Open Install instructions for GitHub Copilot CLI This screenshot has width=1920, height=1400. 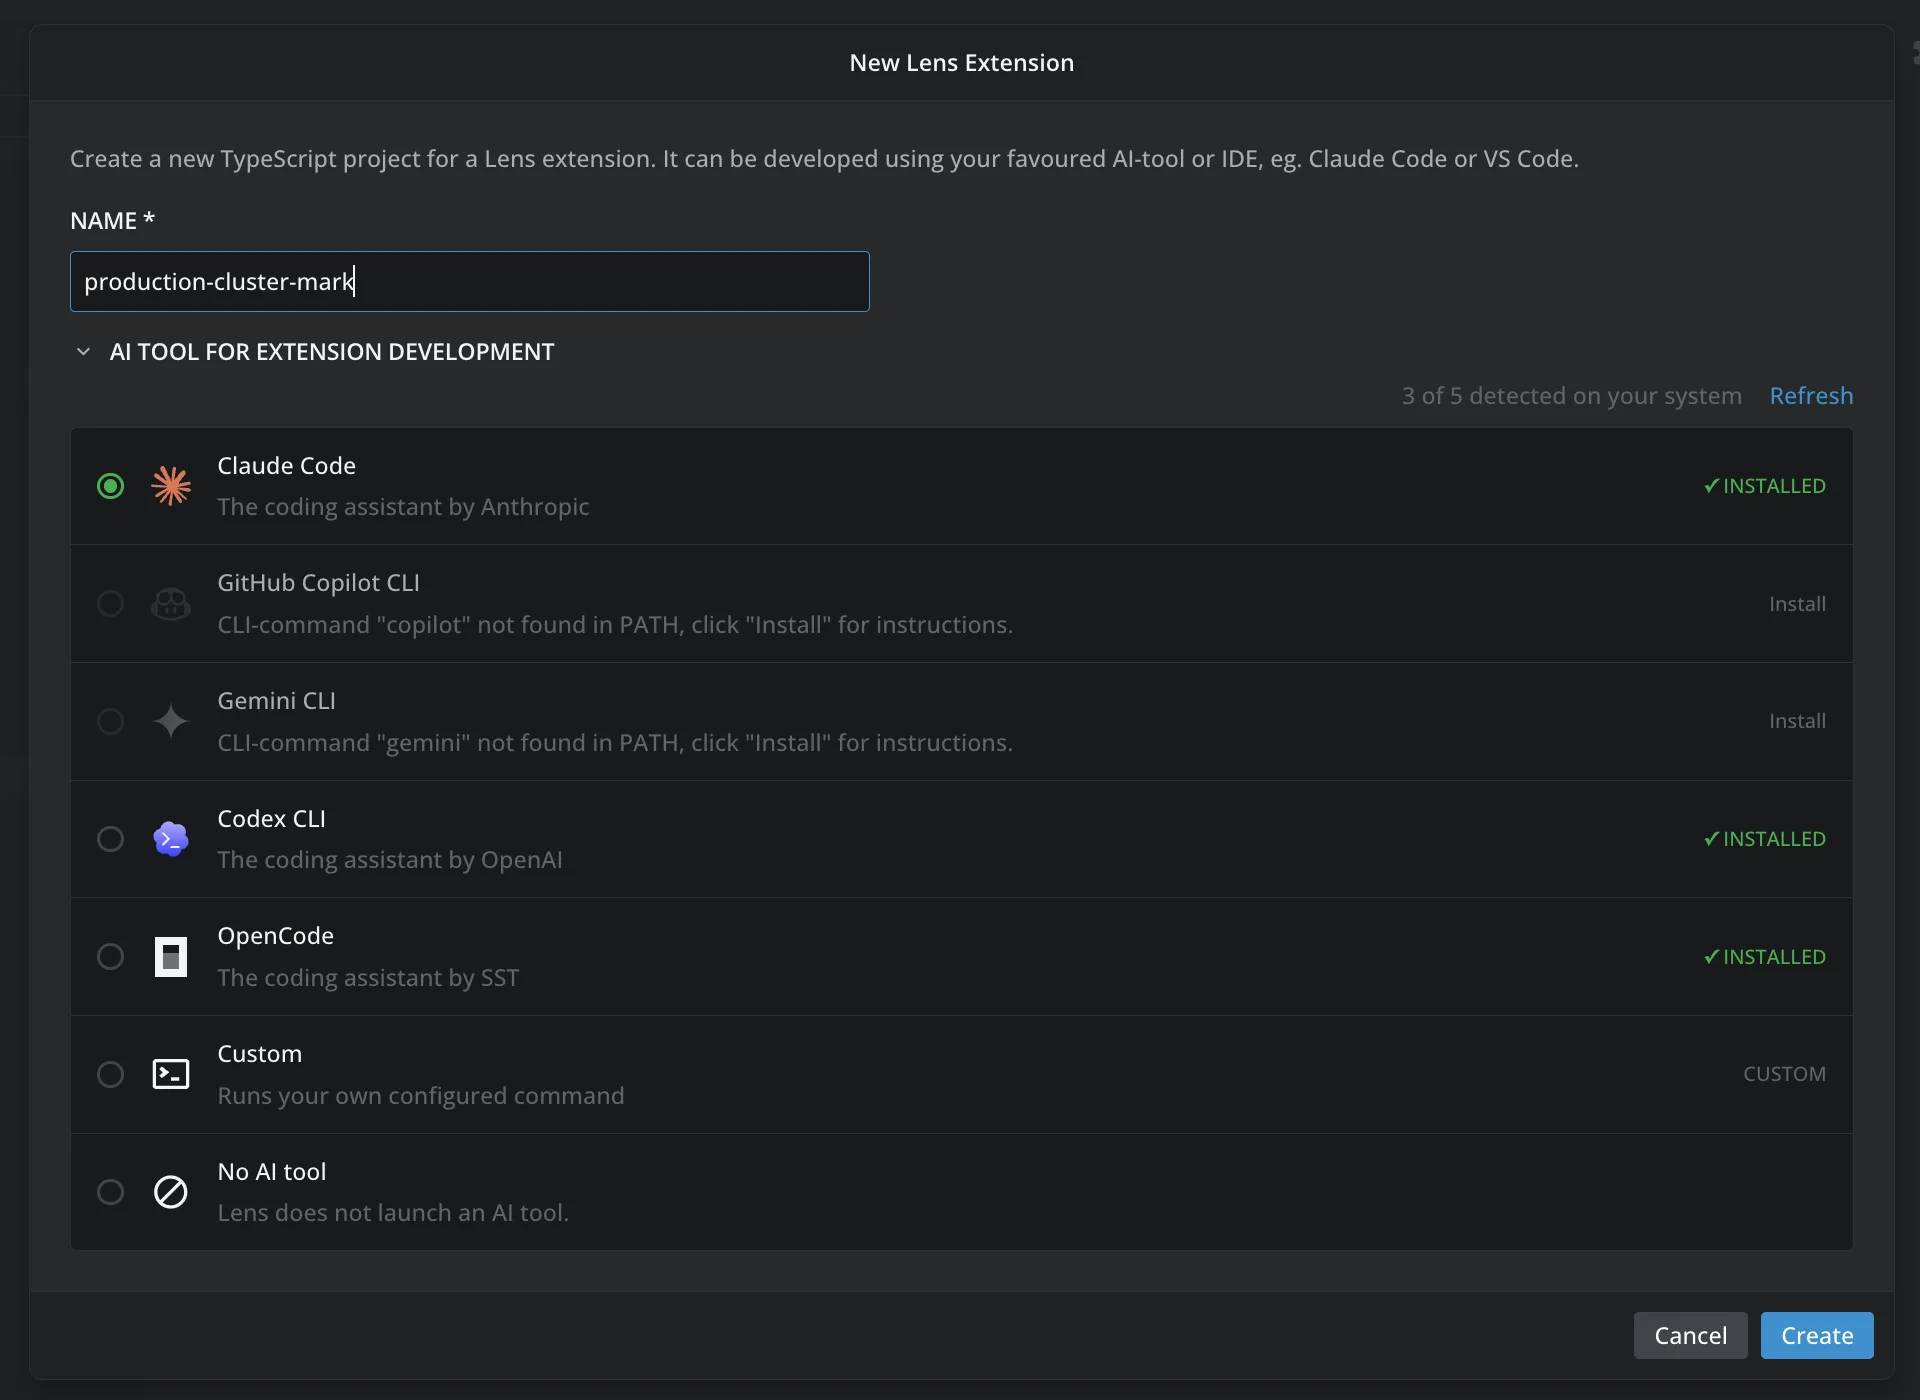pyautogui.click(x=1797, y=604)
